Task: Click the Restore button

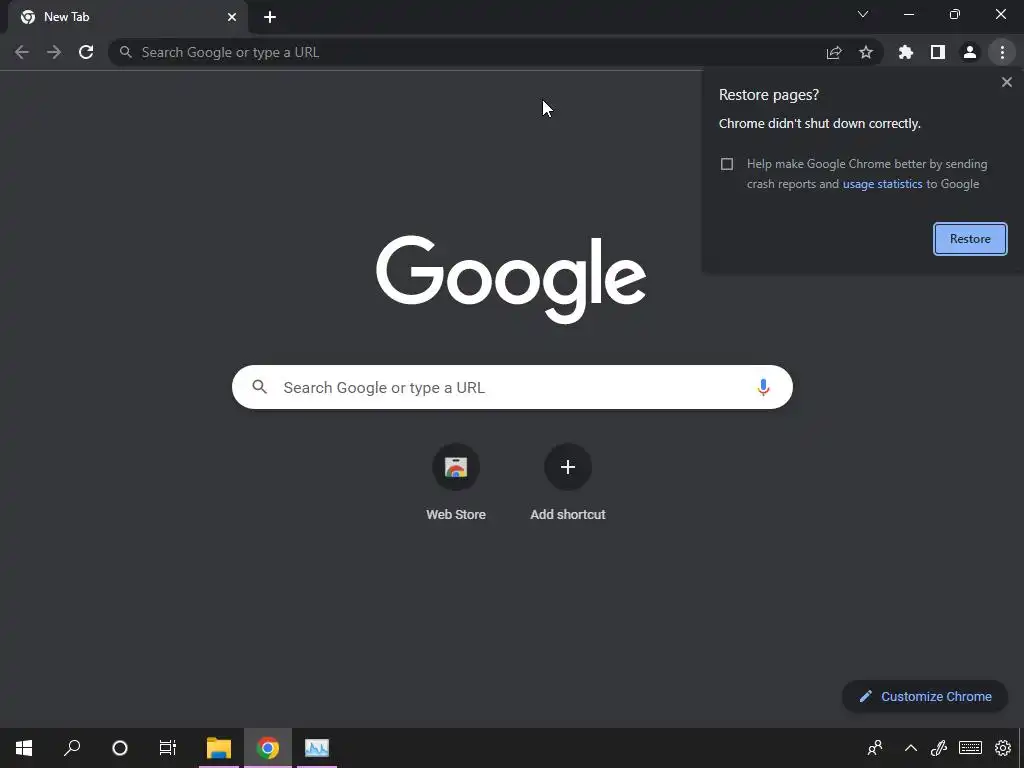Action: 970,239
